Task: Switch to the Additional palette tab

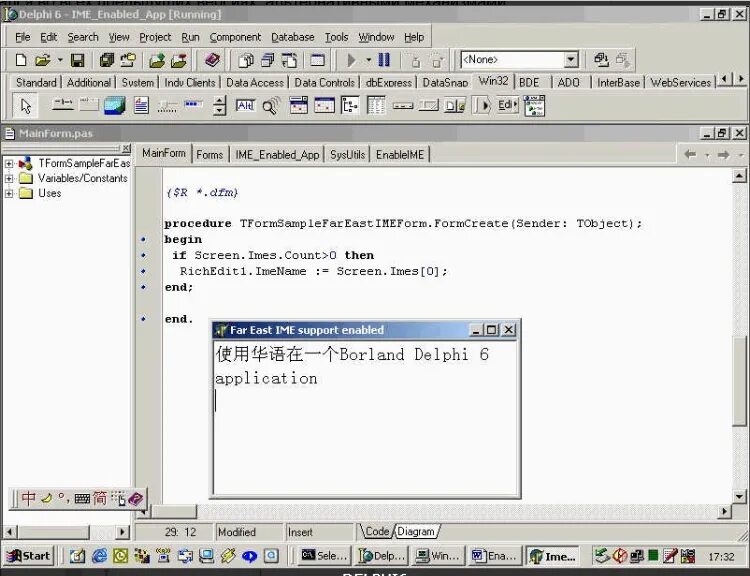Action: click(88, 83)
